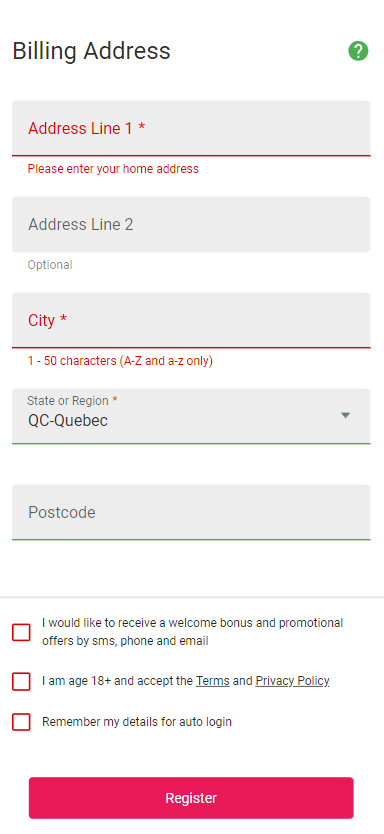Click the 'Optional' helper text
This screenshot has width=384, height=834.
pos(50,265)
